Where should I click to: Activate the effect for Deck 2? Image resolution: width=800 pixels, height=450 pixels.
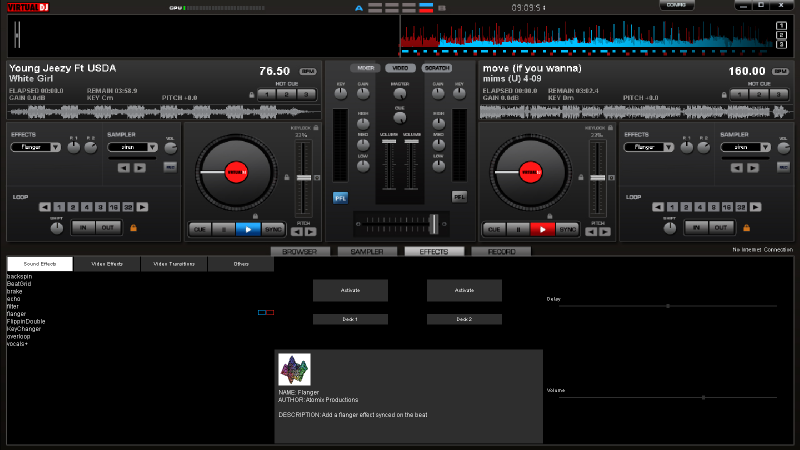[x=464, y=290]
